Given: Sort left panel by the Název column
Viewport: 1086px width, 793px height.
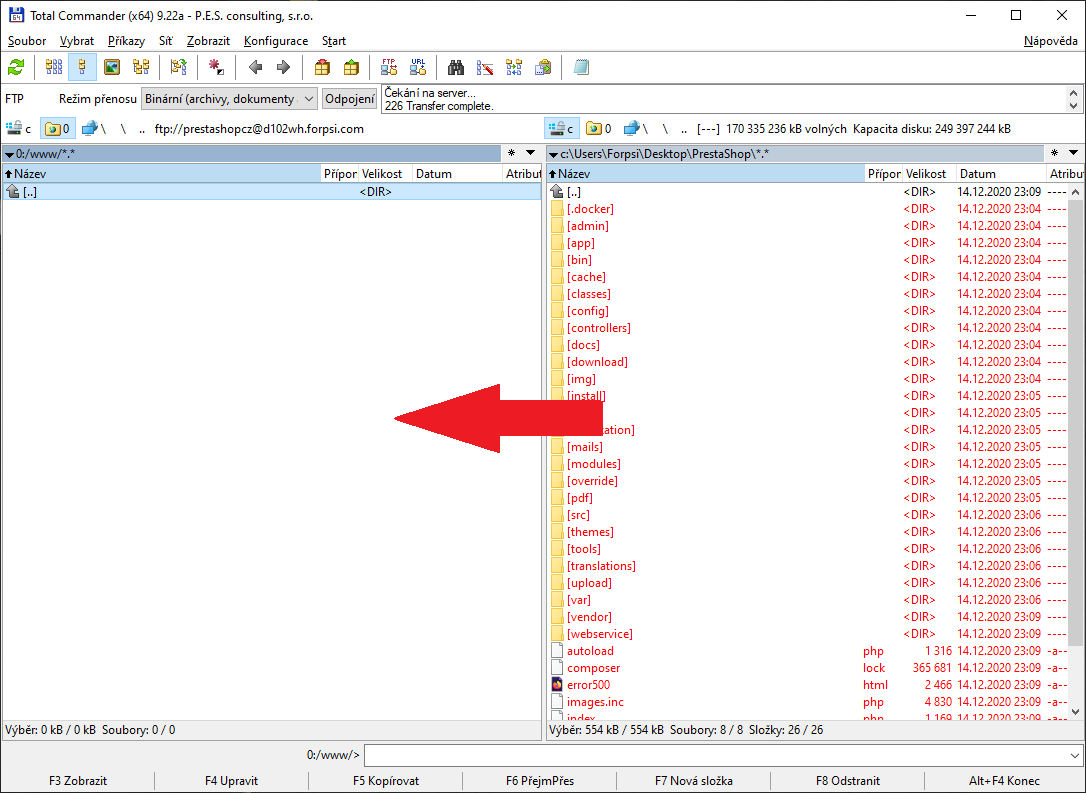Looking at the screenshot, I should click(x=162, y=174).
